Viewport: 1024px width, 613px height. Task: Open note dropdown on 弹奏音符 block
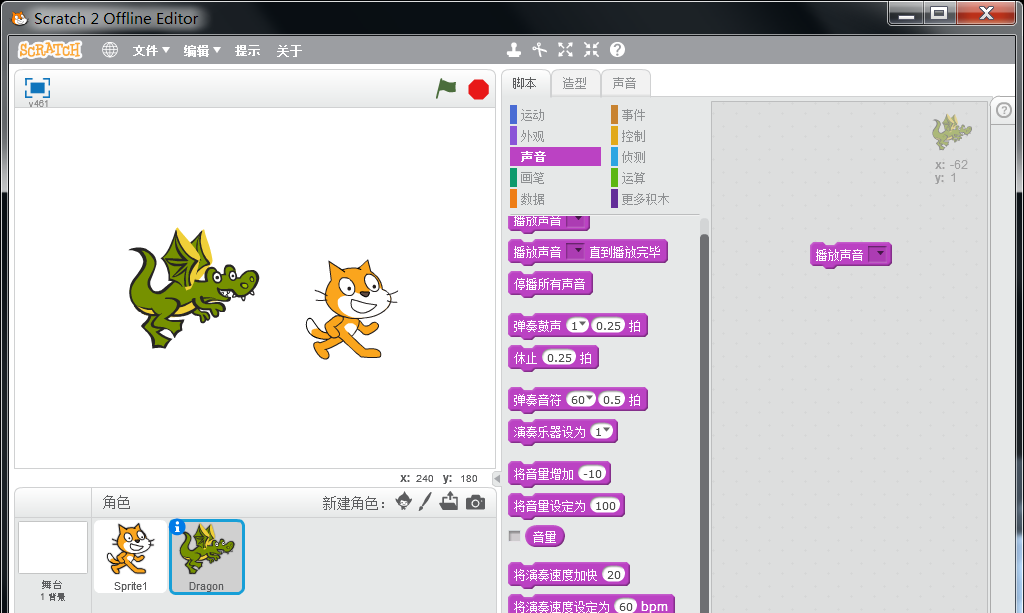point(581,400)
